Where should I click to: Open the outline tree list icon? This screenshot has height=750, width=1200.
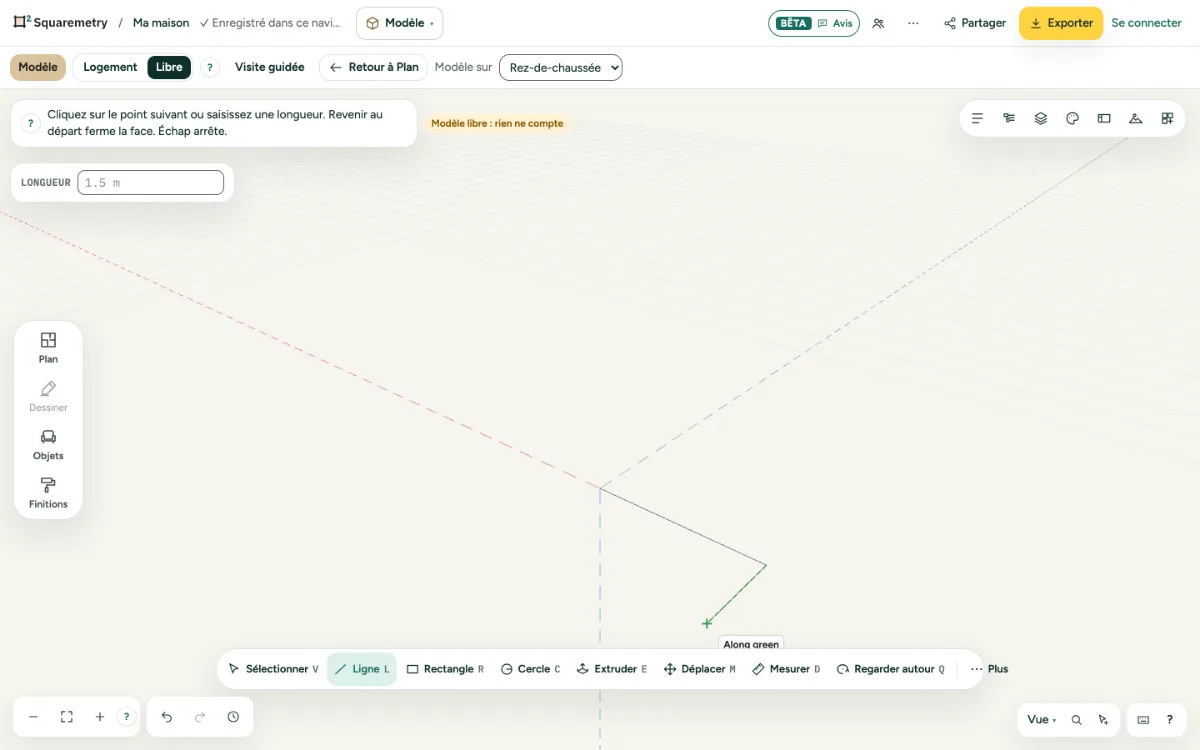click(x=1009, y=118)
